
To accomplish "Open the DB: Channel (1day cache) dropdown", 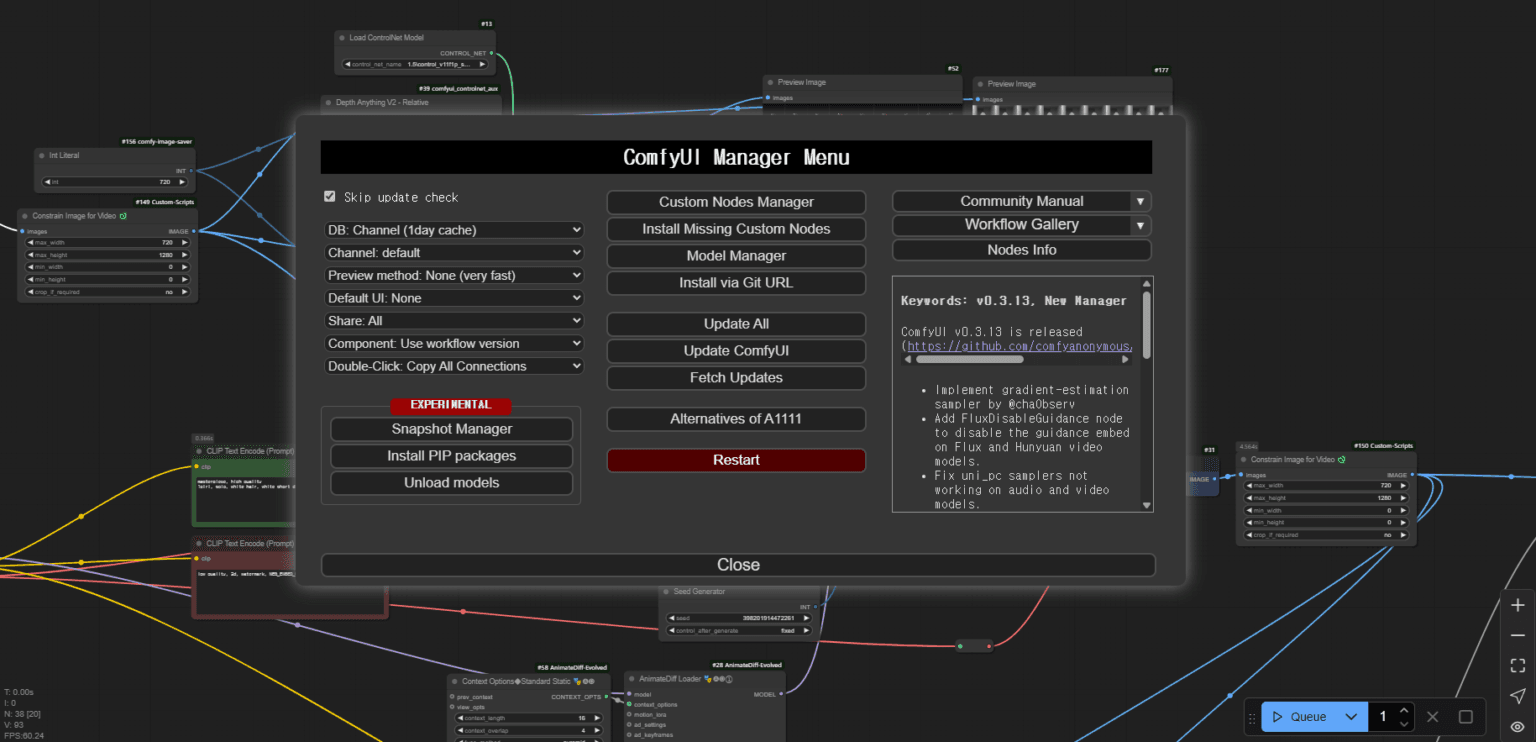I will tap(453, 230).
